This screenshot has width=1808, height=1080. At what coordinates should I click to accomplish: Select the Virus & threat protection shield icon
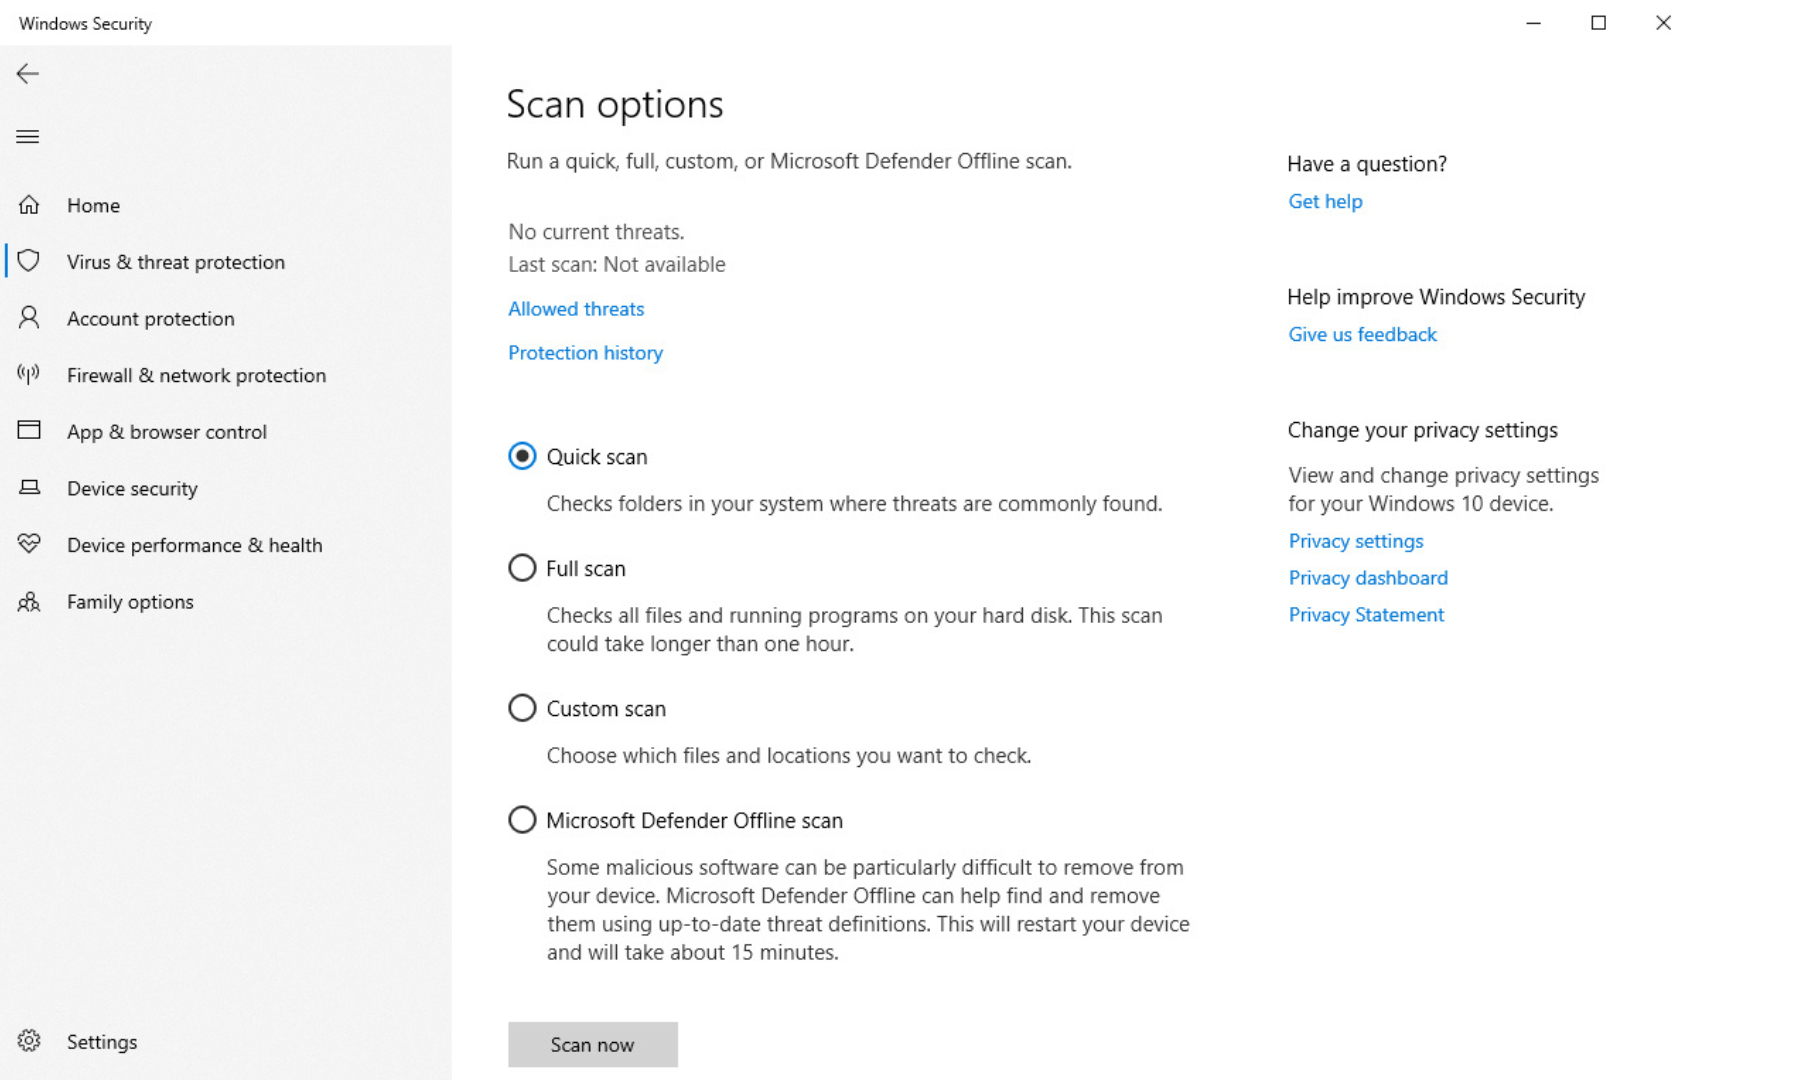pos(29,261)
